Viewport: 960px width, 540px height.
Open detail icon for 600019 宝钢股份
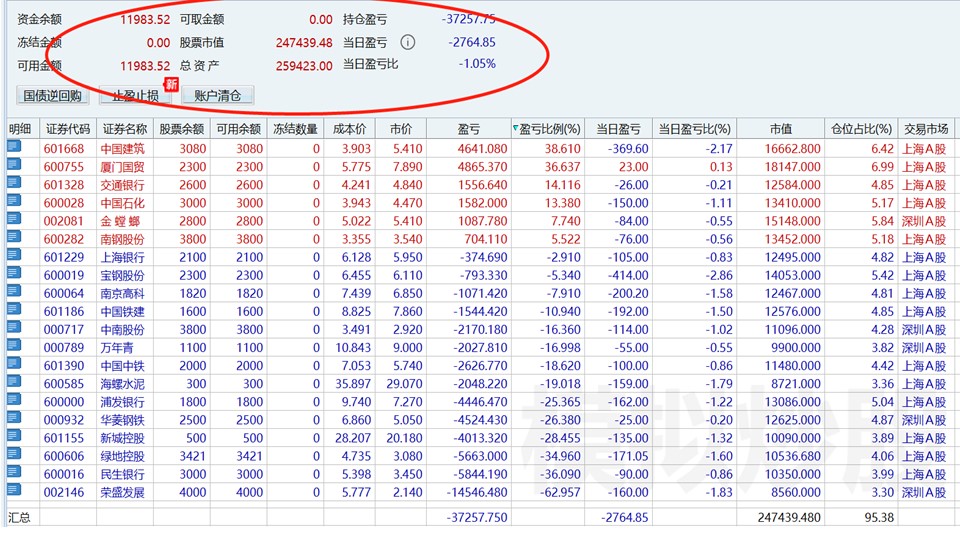pyautogui.click(x=14, y=274)
